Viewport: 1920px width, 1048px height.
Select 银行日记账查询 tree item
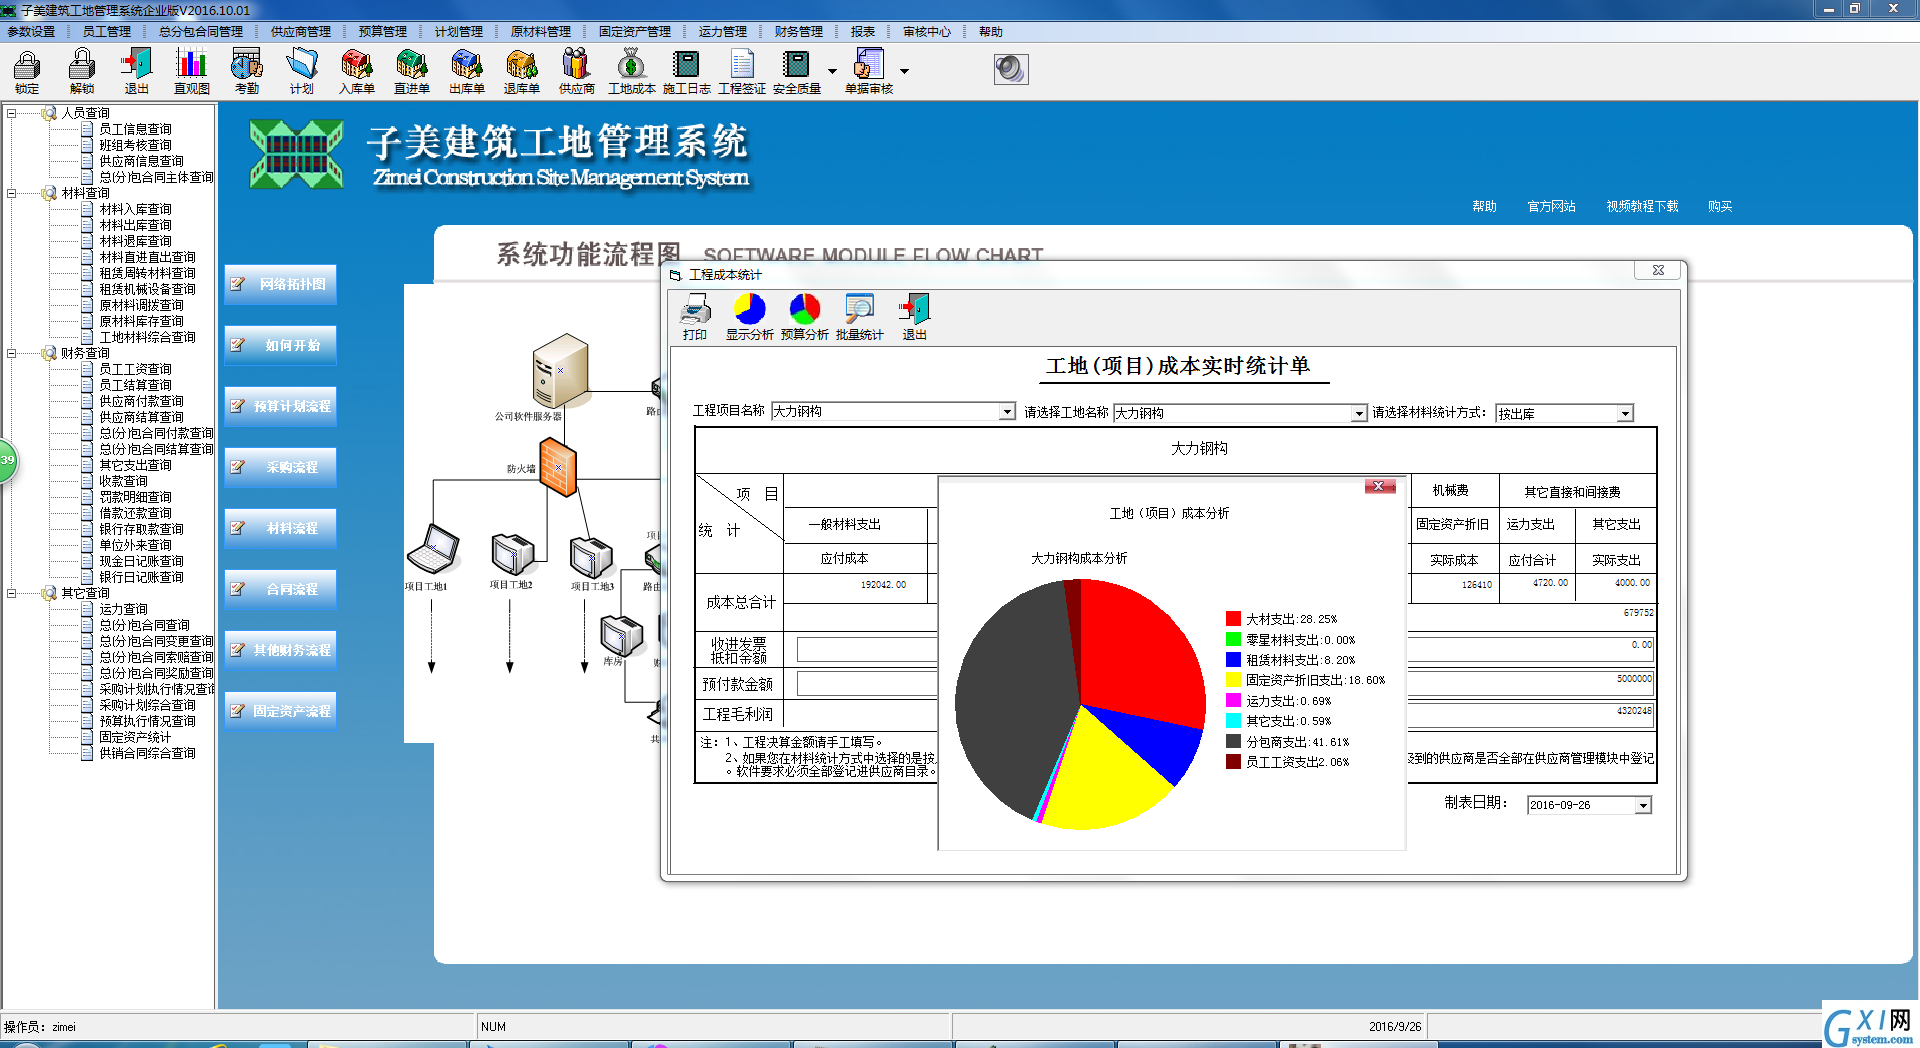[141, 577]
